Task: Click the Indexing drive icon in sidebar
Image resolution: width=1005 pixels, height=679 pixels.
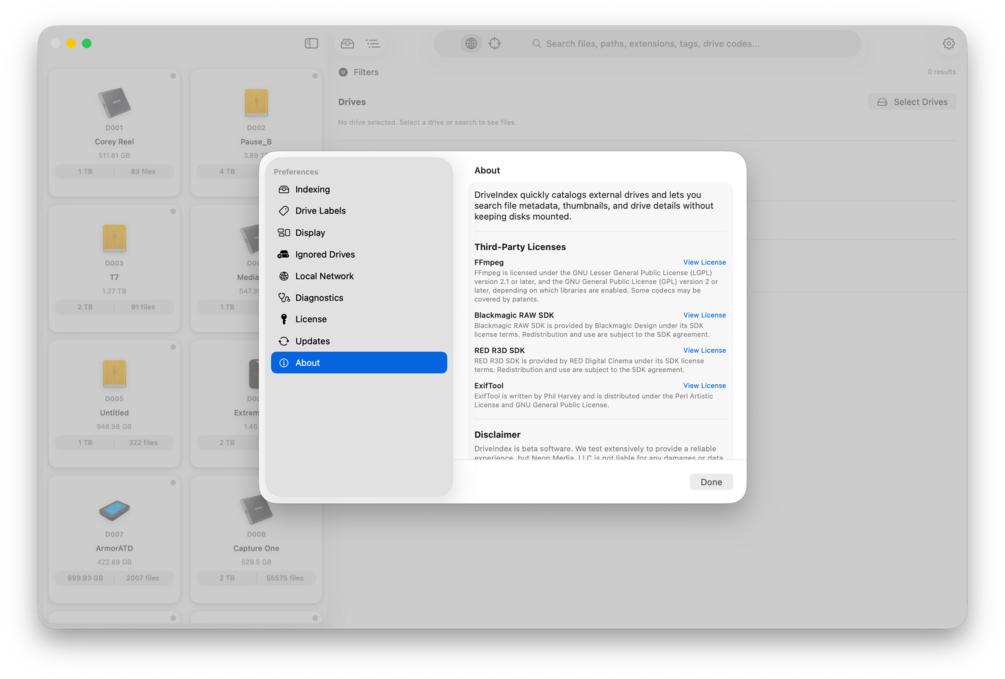Action: click(283, 190)
